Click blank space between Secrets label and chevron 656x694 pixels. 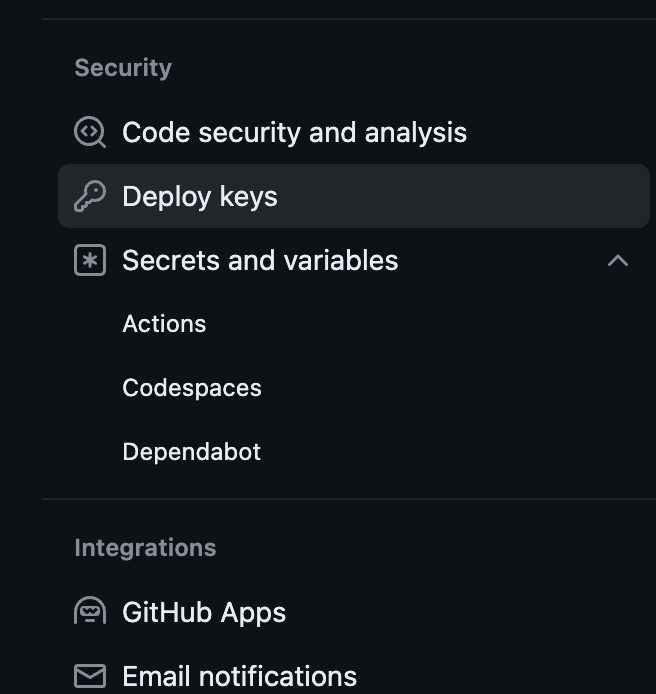pyautogui.click(x=500, y=261)
